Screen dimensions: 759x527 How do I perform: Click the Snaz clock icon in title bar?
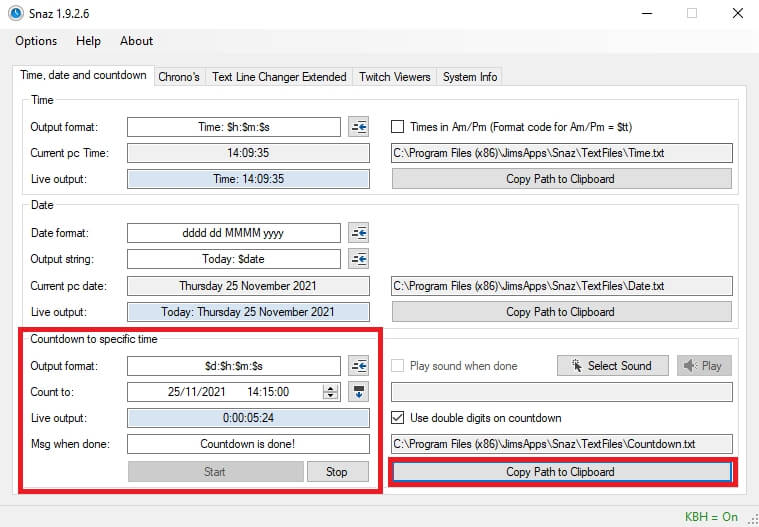[15, 13]
